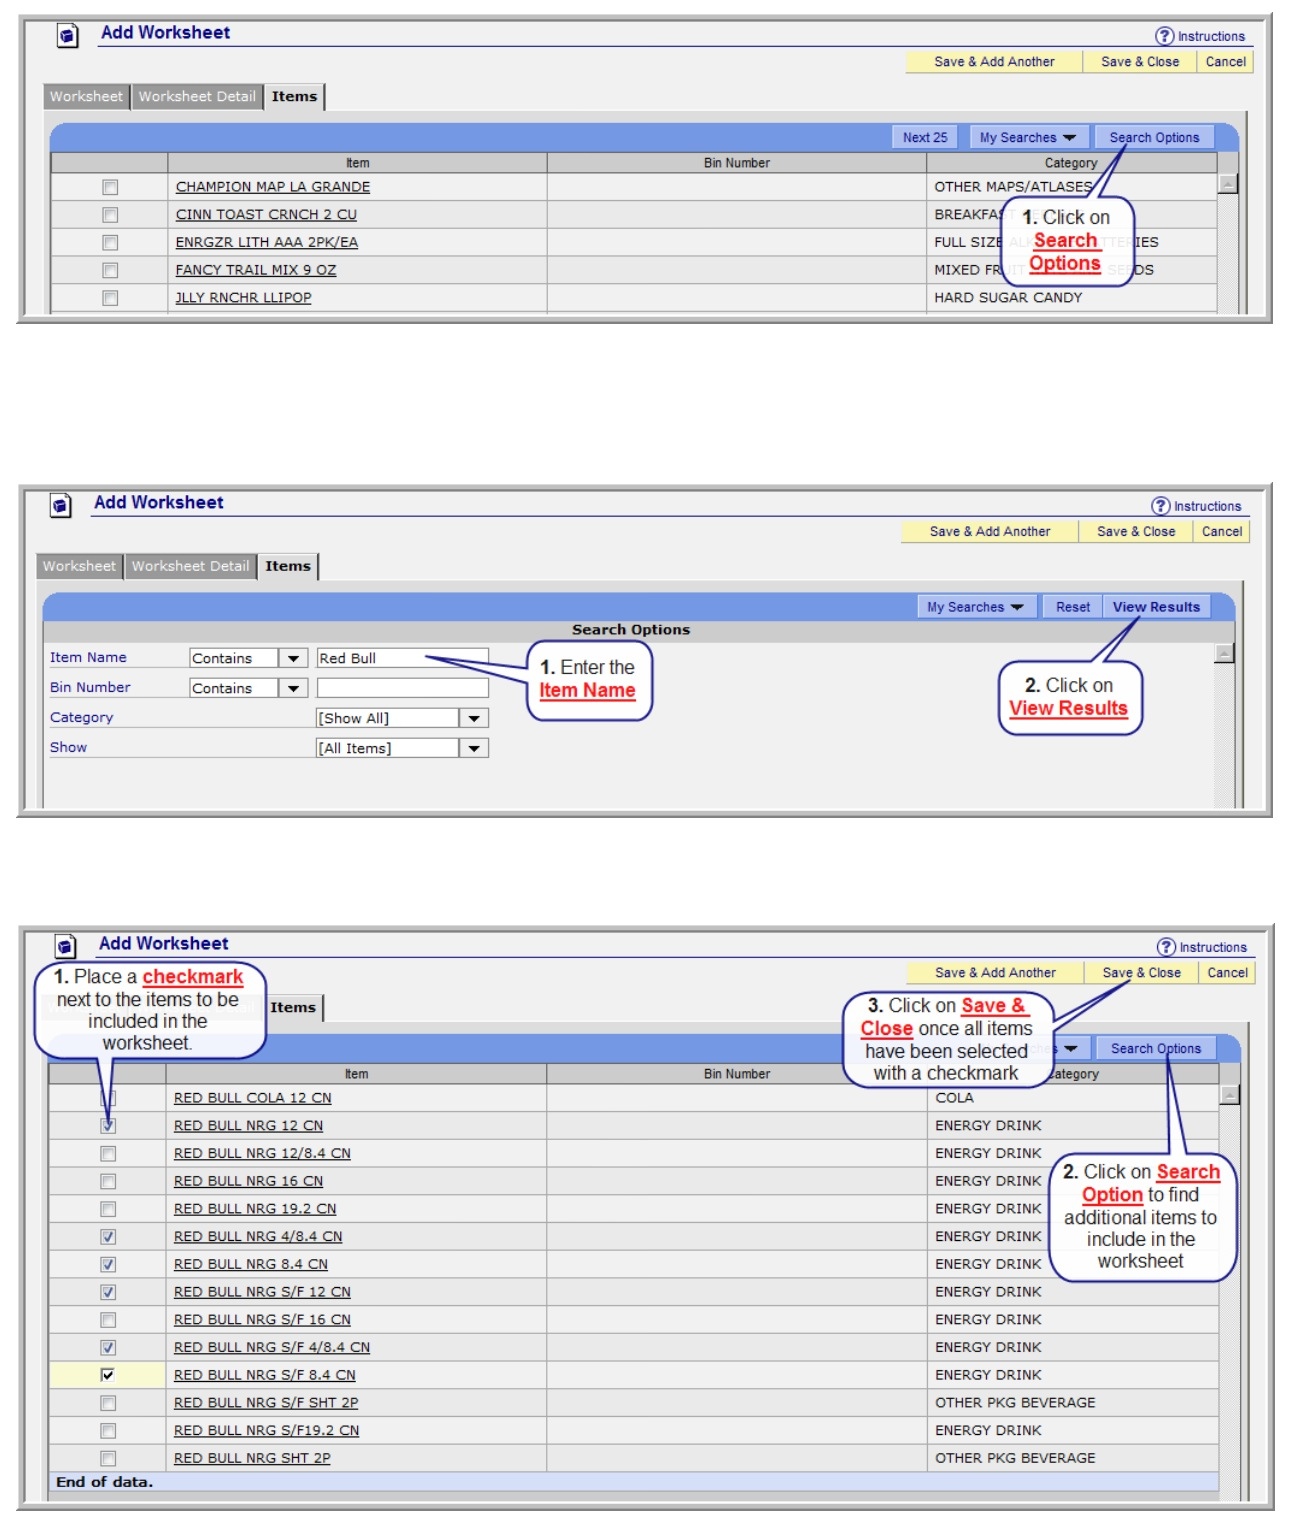Switch to Worksheet Detail tab in middle window
The image size is (1295, 1525).
tap(190, 566)
